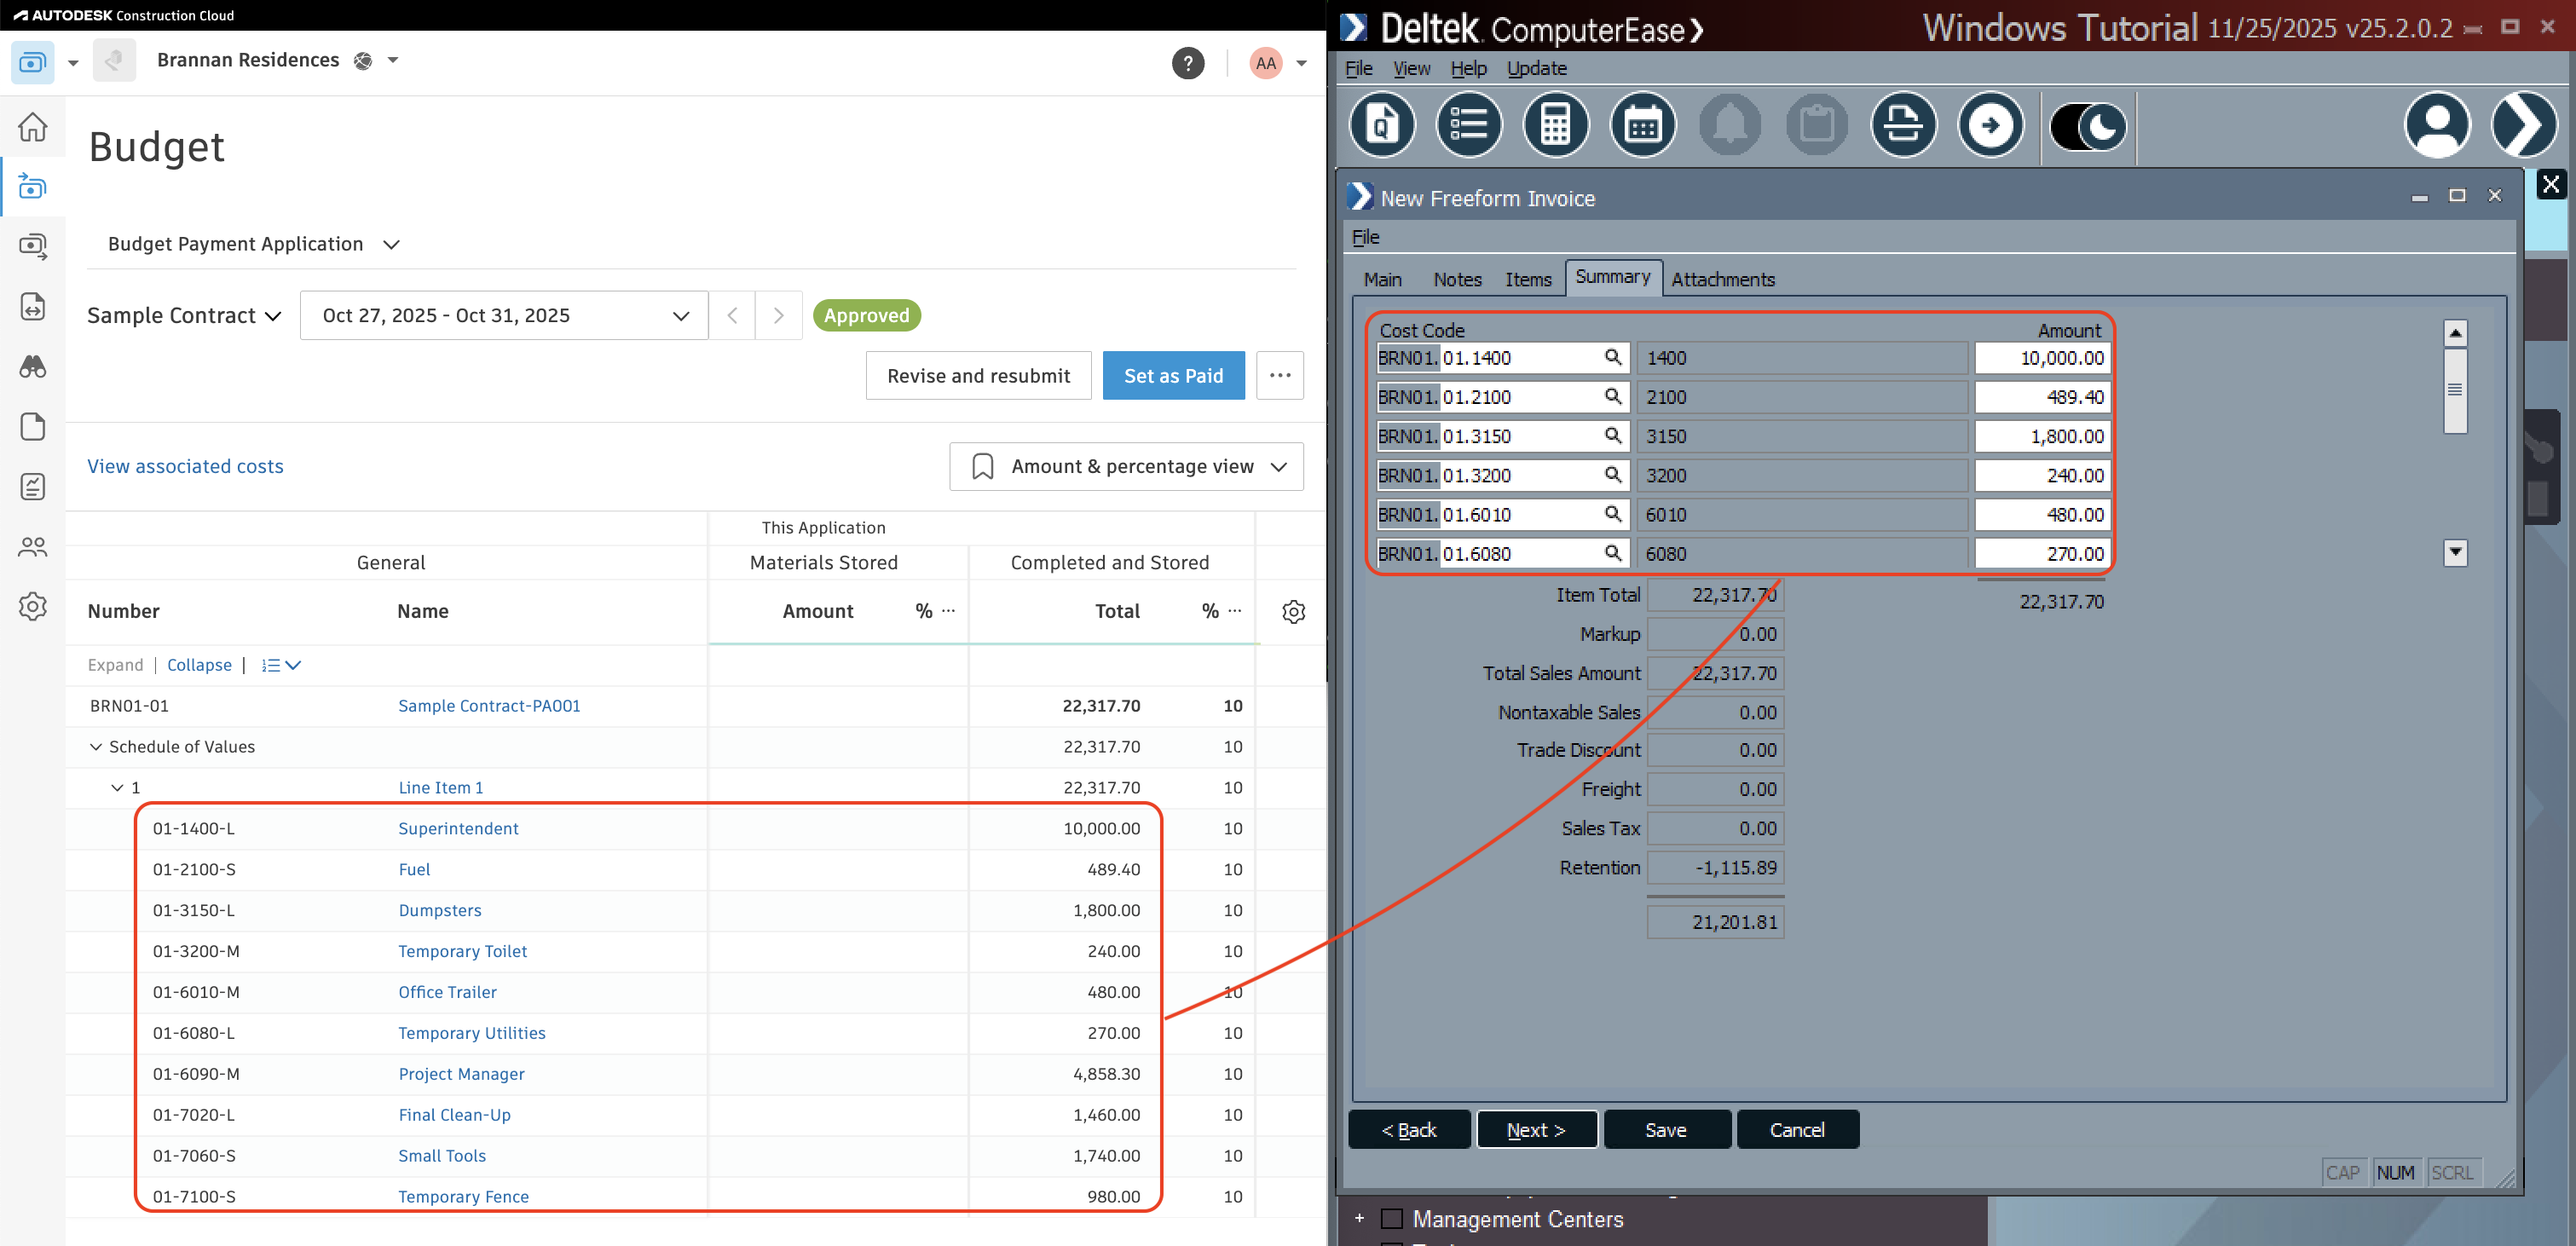Image resolution: width=2576 pixels, height=1246 pixels.
Task: Click the Set as Paid button
Action: coord(1173,376)
